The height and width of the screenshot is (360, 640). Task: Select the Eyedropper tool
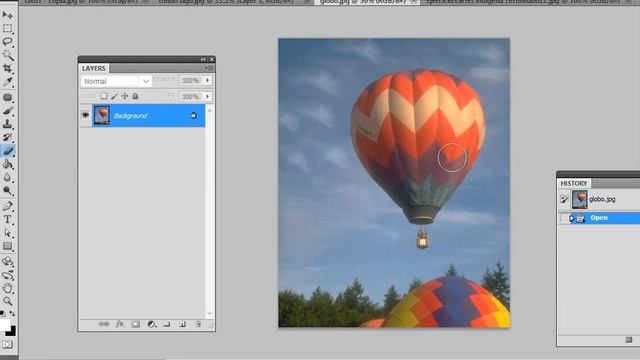(7, 82)
